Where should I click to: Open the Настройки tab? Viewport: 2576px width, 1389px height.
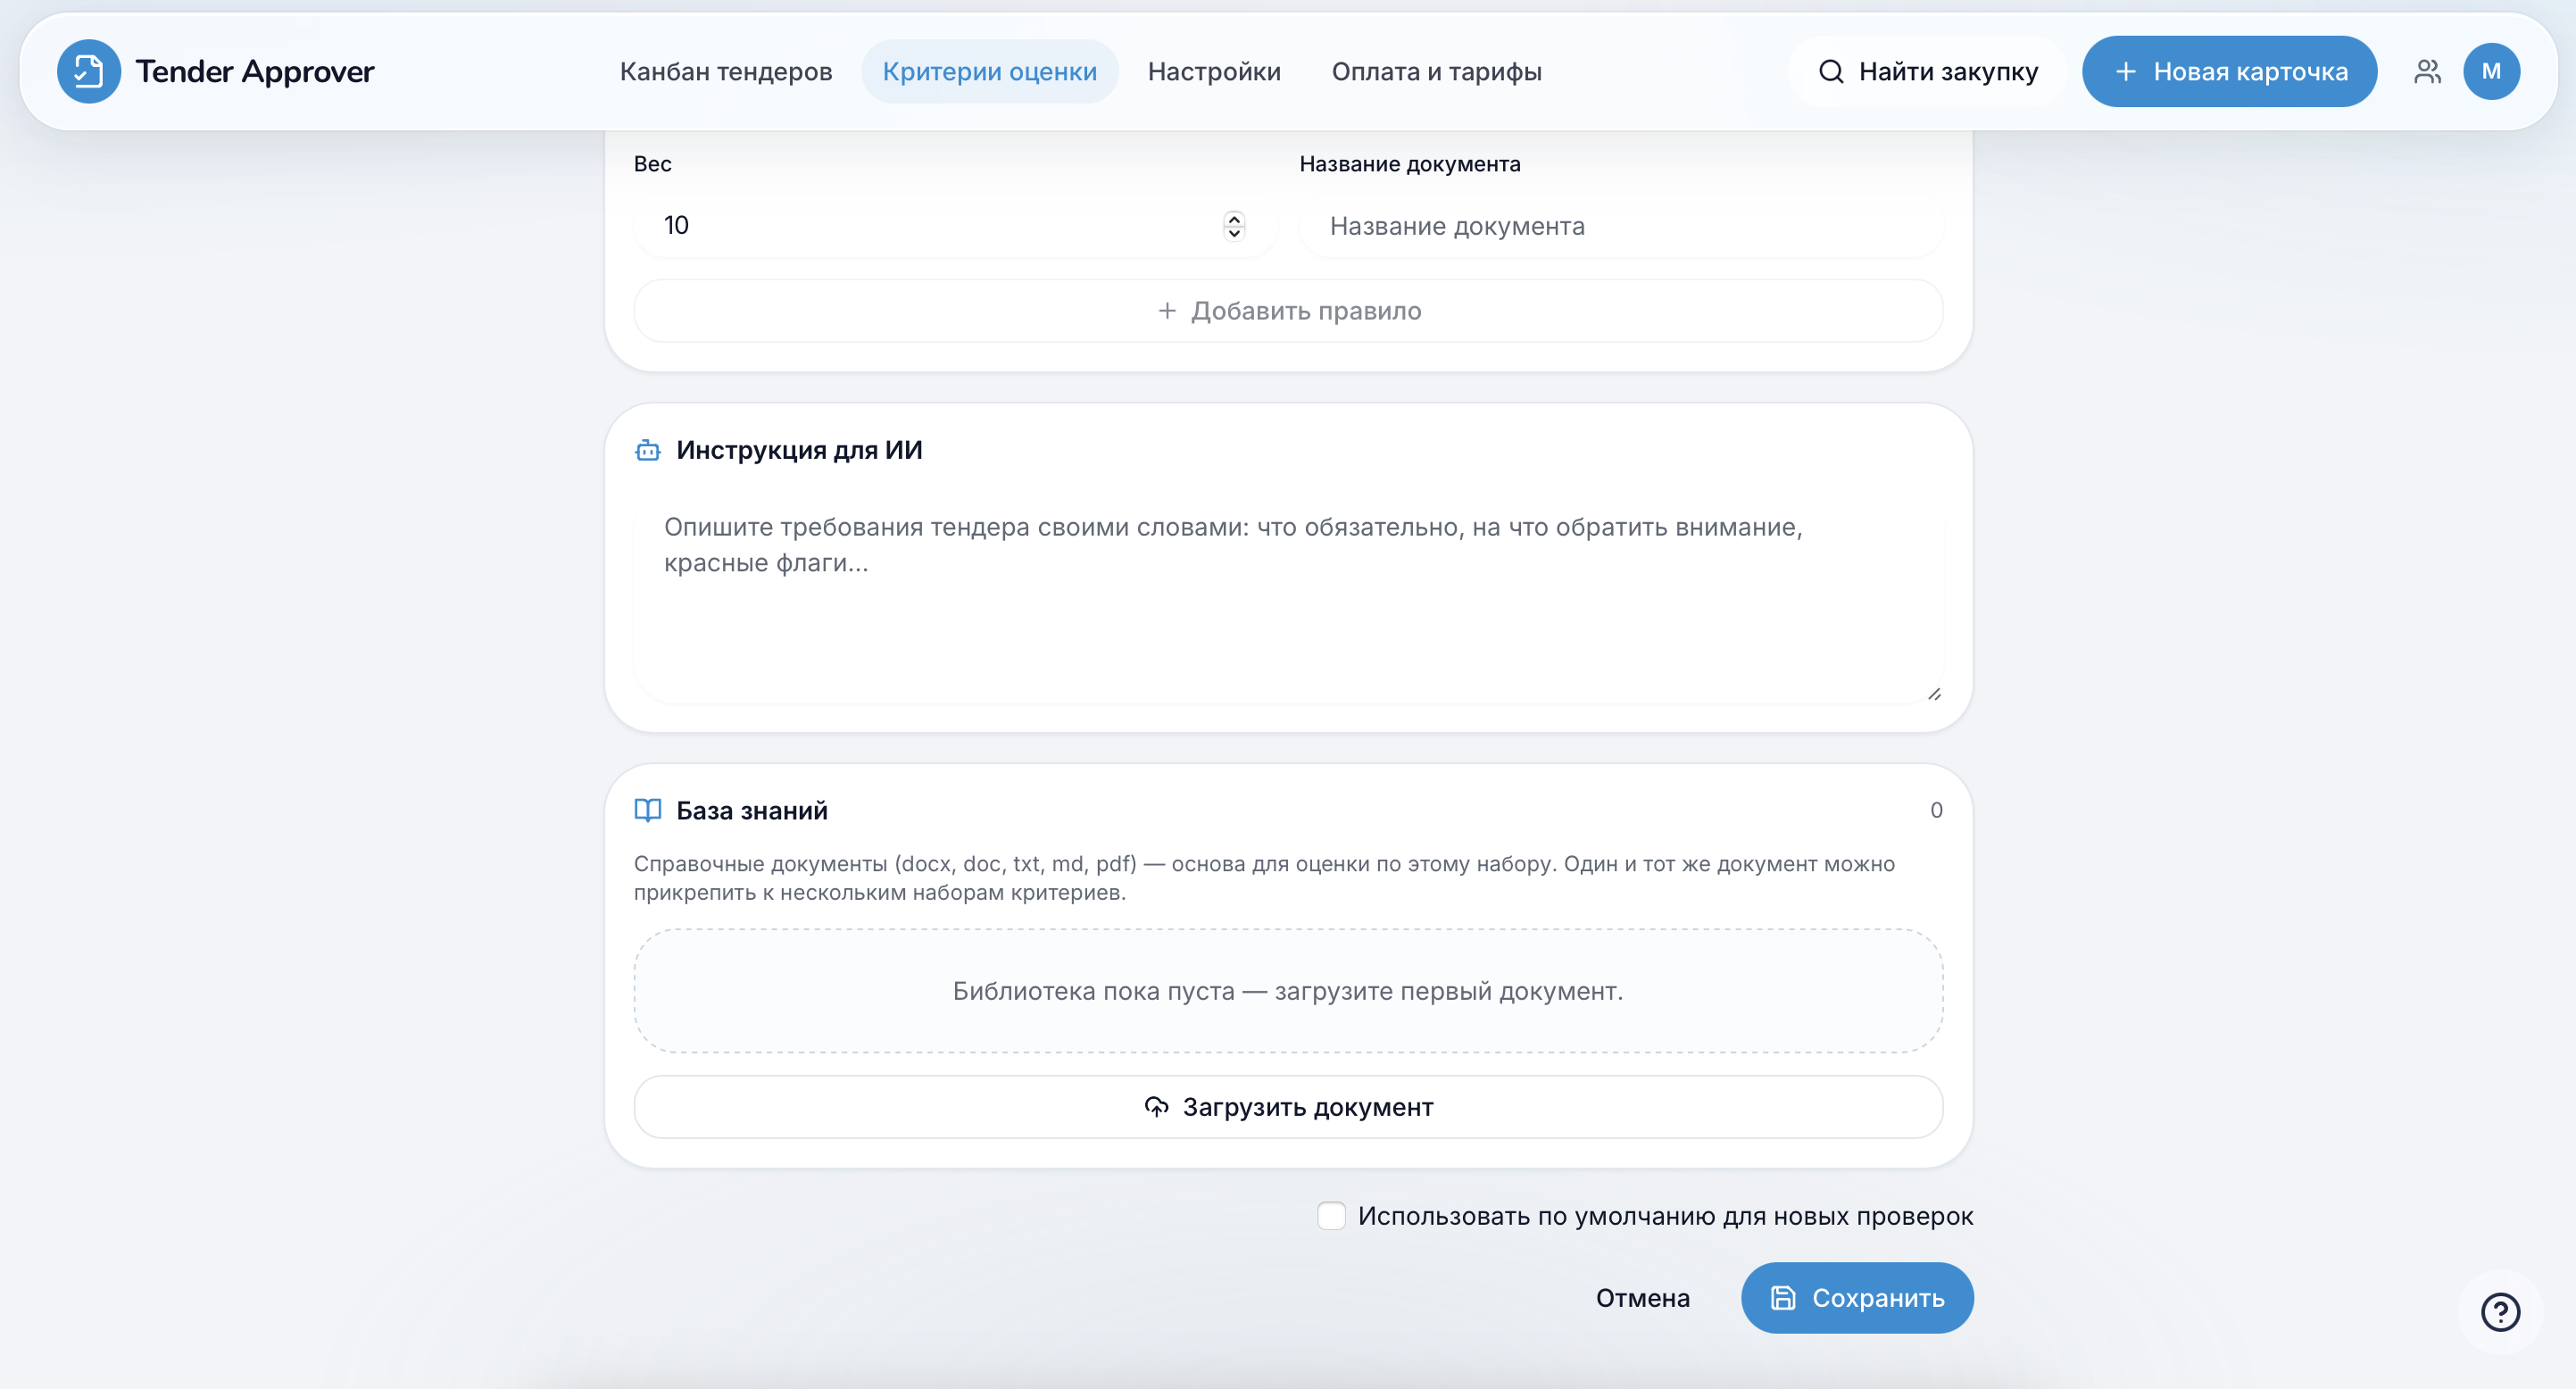(1214, 71)
